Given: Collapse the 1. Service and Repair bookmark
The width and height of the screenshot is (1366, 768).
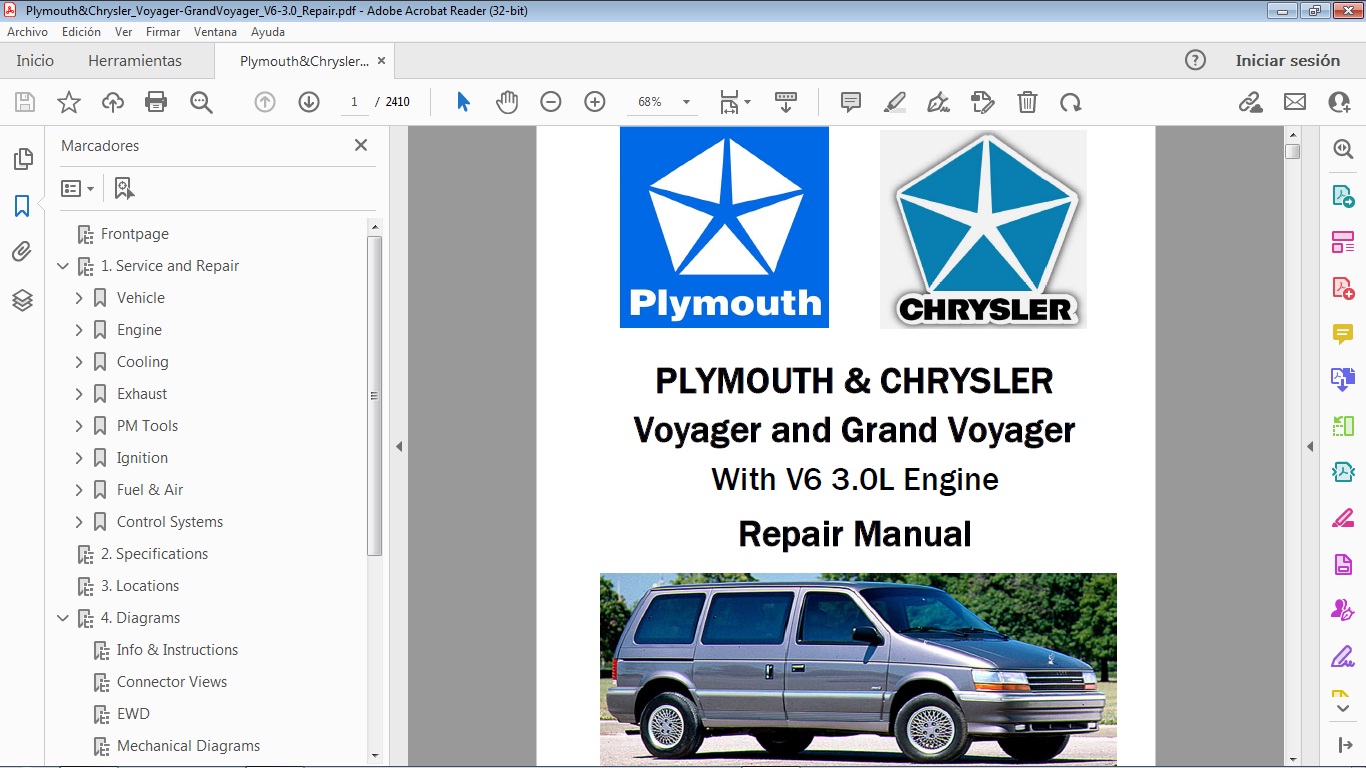Looking at the screenshot, I should (x=63, y=265).
